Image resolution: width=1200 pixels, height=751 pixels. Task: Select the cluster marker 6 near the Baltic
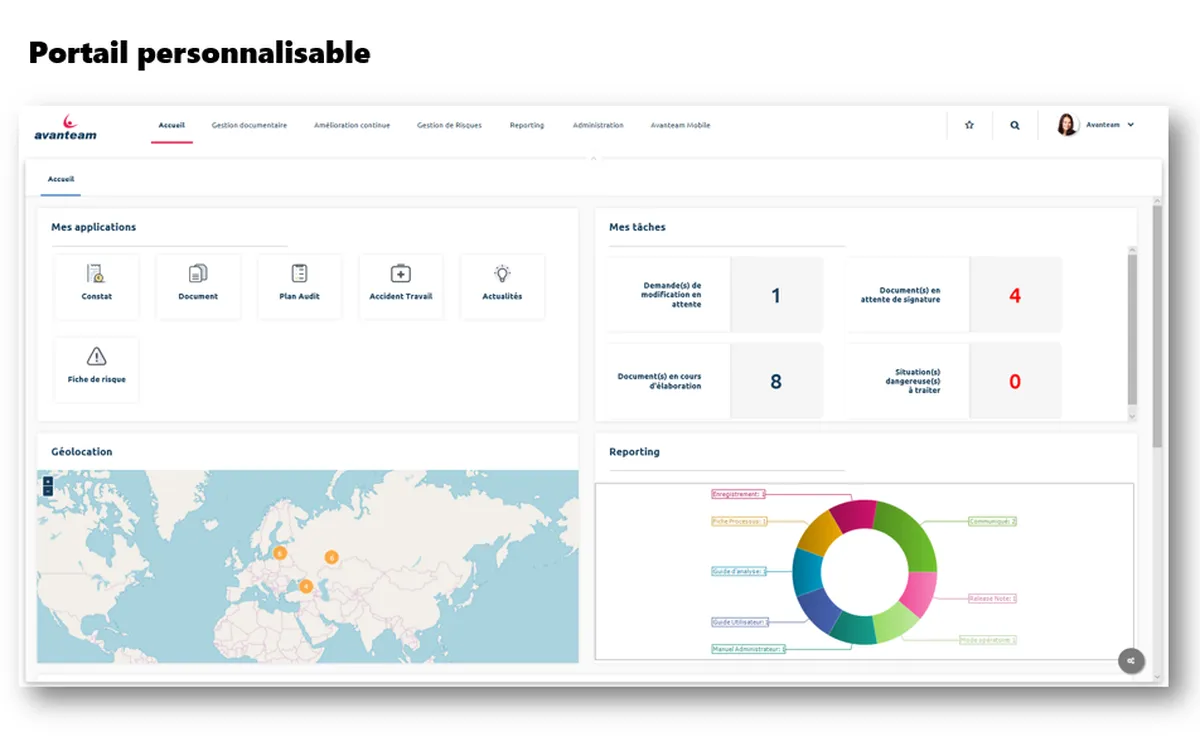[x=279, y=553]
